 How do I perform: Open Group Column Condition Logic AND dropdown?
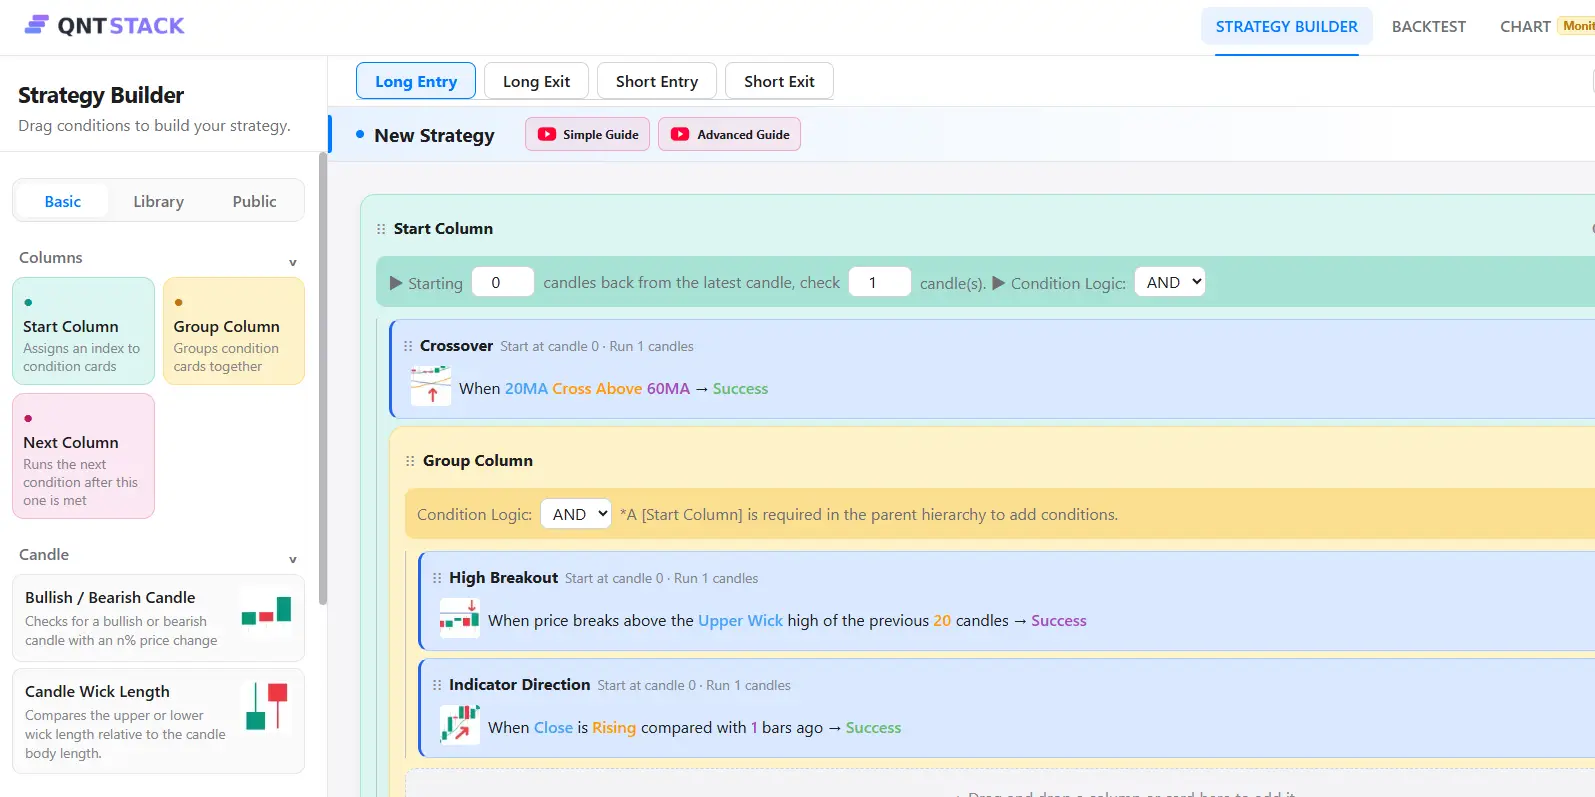click(x=575, y=514)
